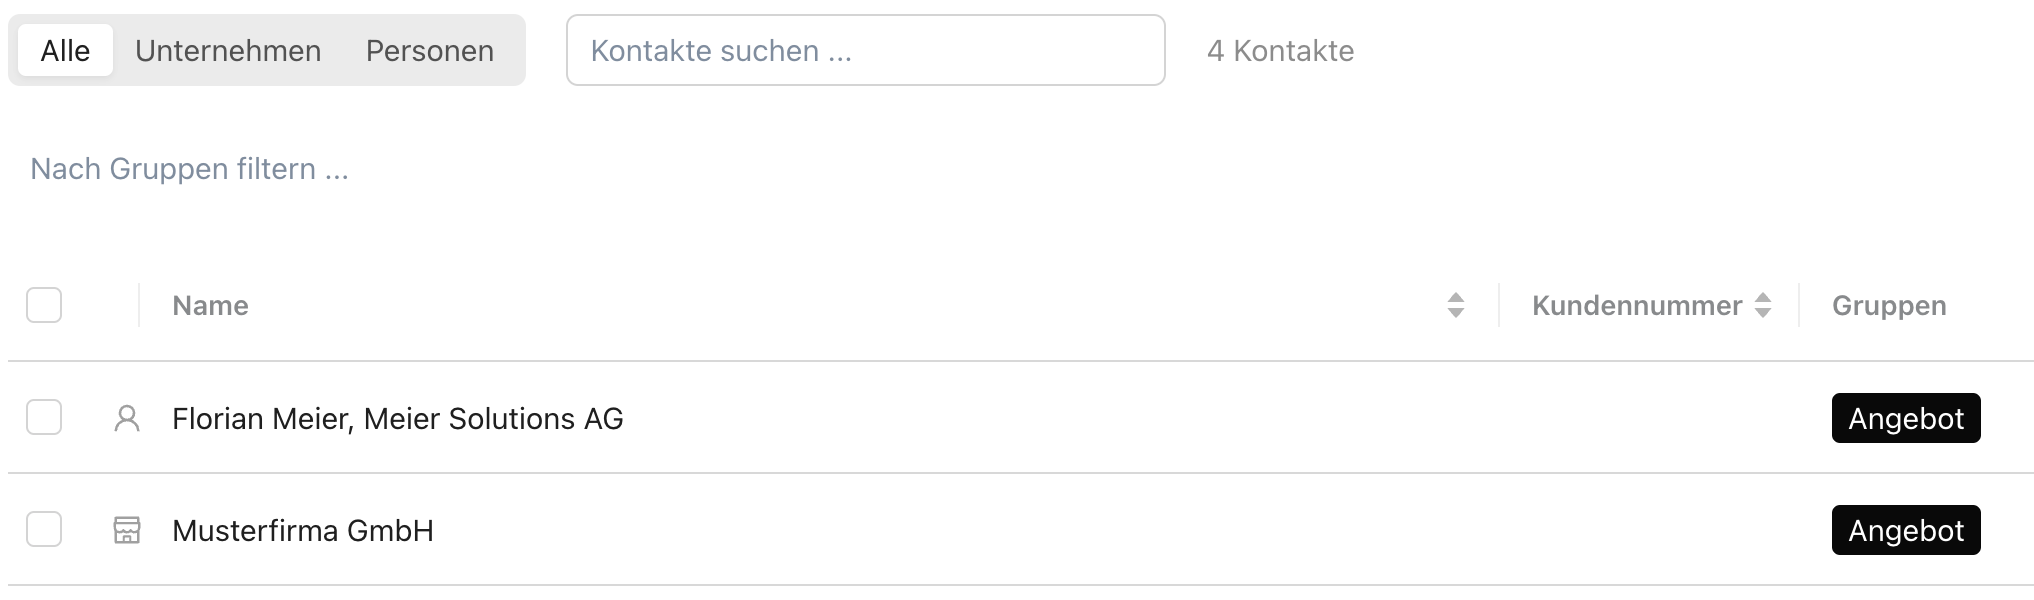Click the '4 Kontakte' counter label

(x=1280, y=50)
